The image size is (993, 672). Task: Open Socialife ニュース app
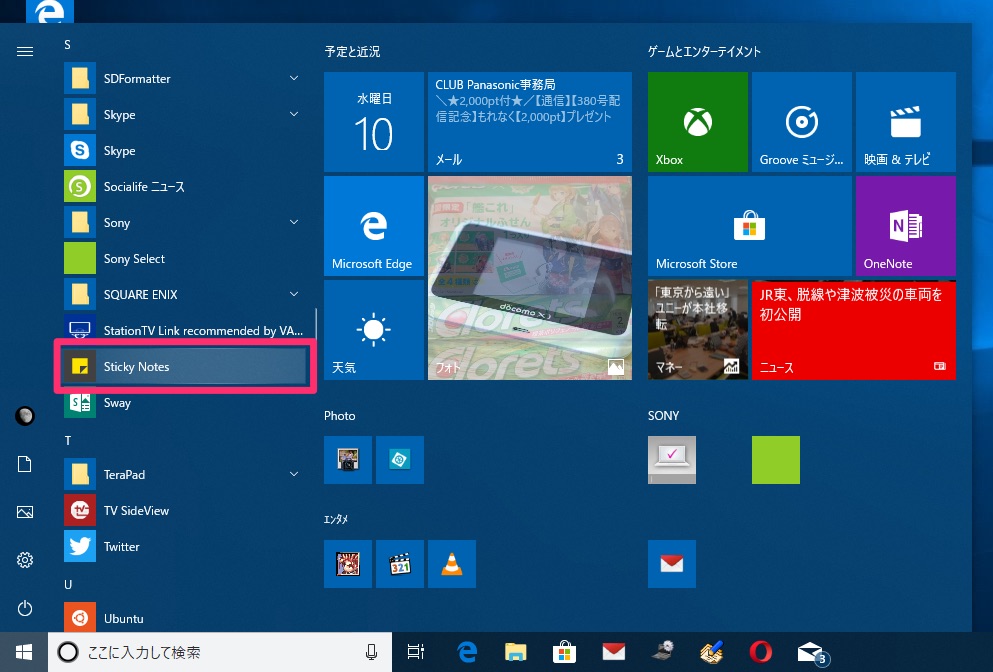click(186, 187)
